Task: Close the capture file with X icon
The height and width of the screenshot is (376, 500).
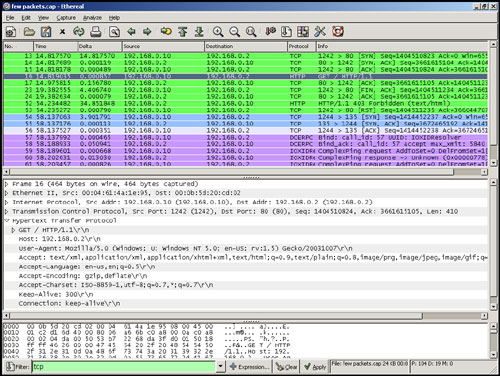Action: pos(62,32)
